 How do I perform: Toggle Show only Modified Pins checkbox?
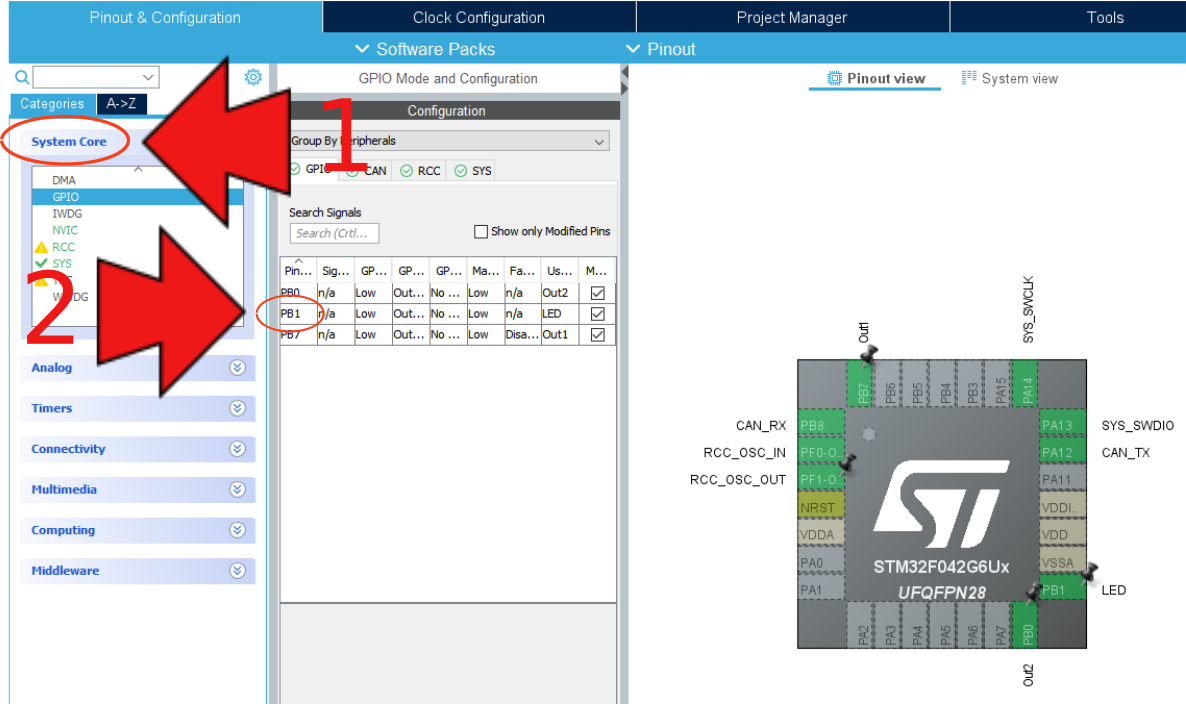[x=481, y=231]
